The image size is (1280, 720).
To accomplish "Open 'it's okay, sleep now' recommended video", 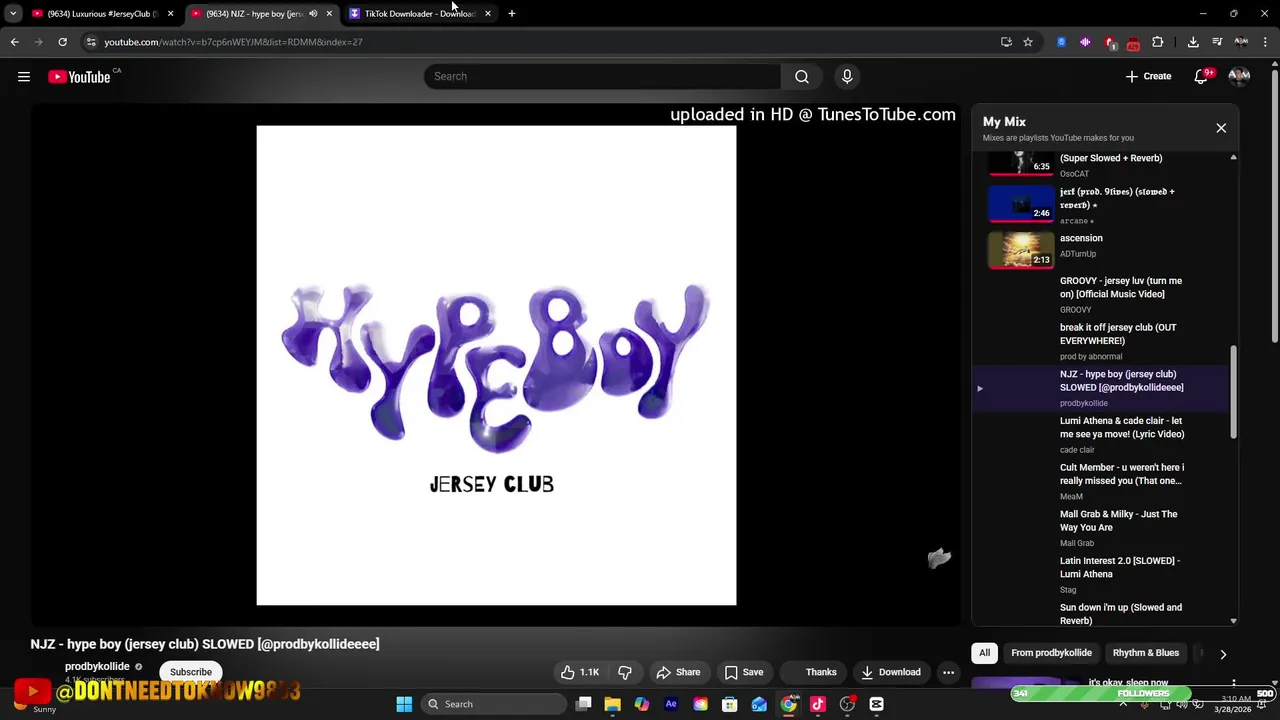I will coord(1128,683).
